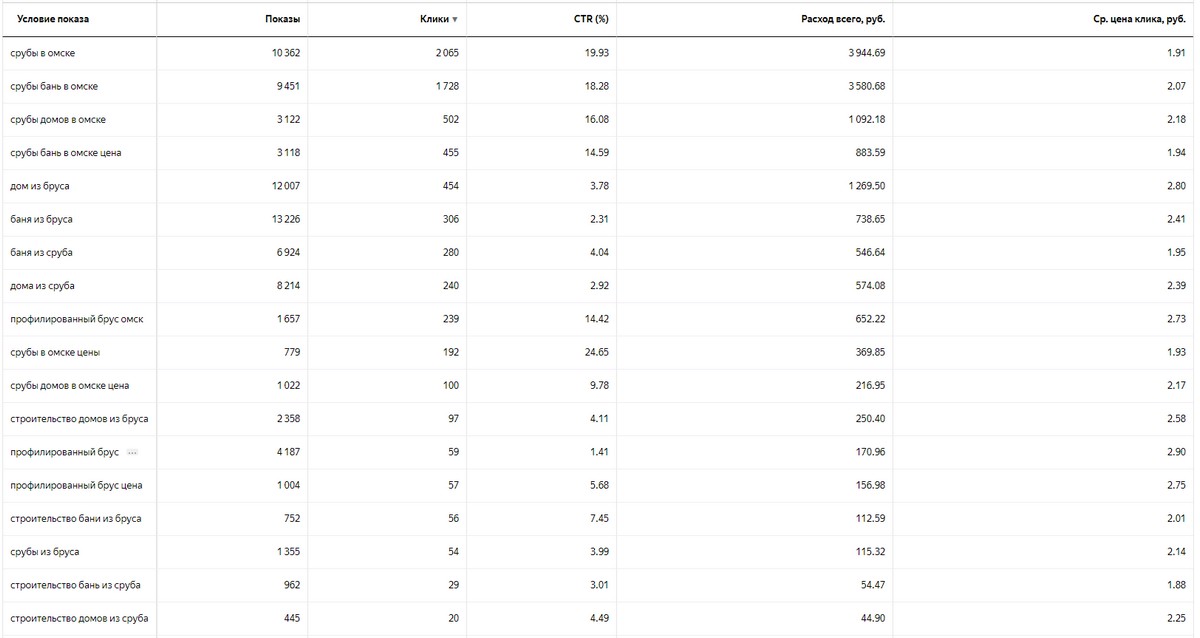Screen dimensions: 1200x638
Task: Click the keyword баня из бруса
Action: click(x=41, y=219)
